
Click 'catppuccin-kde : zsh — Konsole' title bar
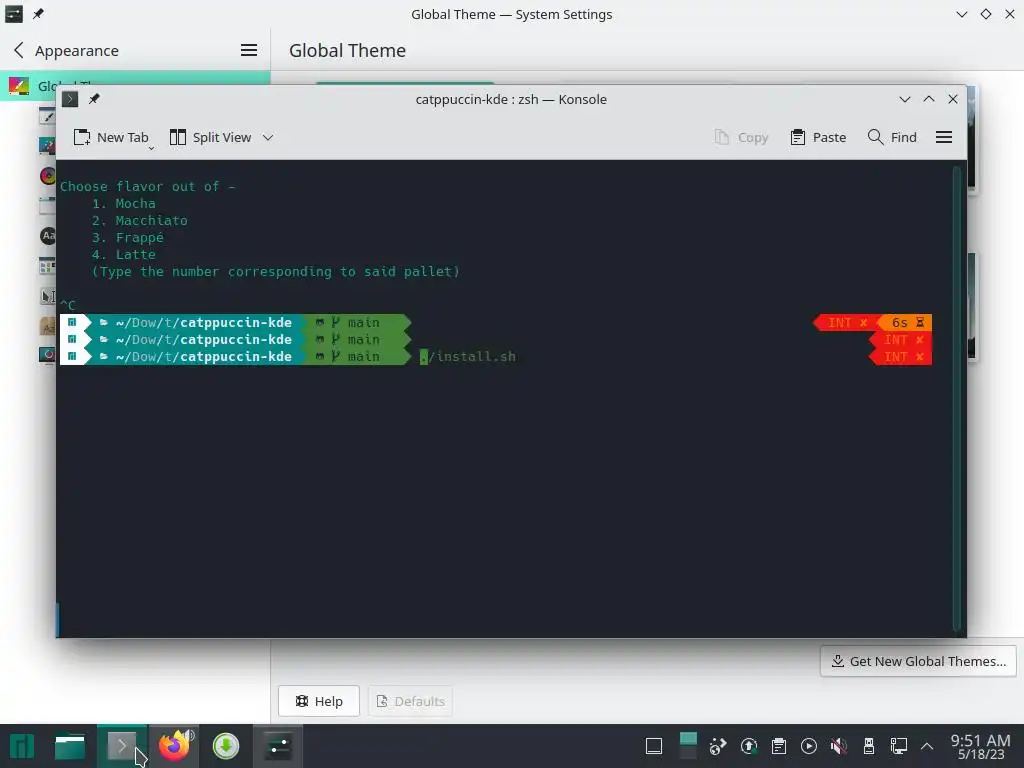point(511,99)
